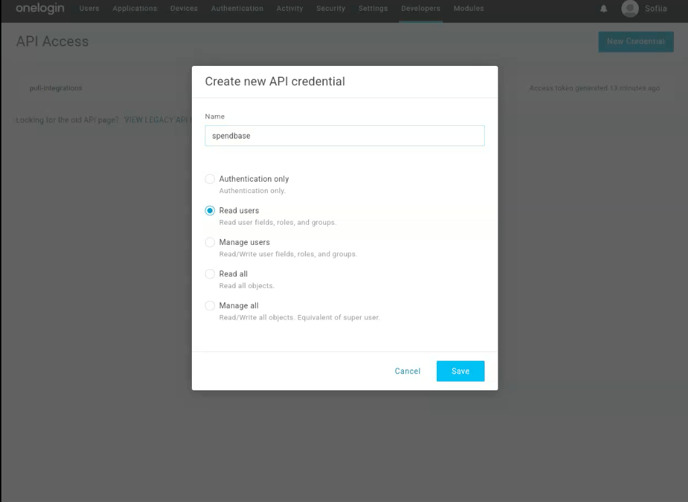This screenshot has width=688, height=502.
Task: Click the API Access page title
Action: 52,41
